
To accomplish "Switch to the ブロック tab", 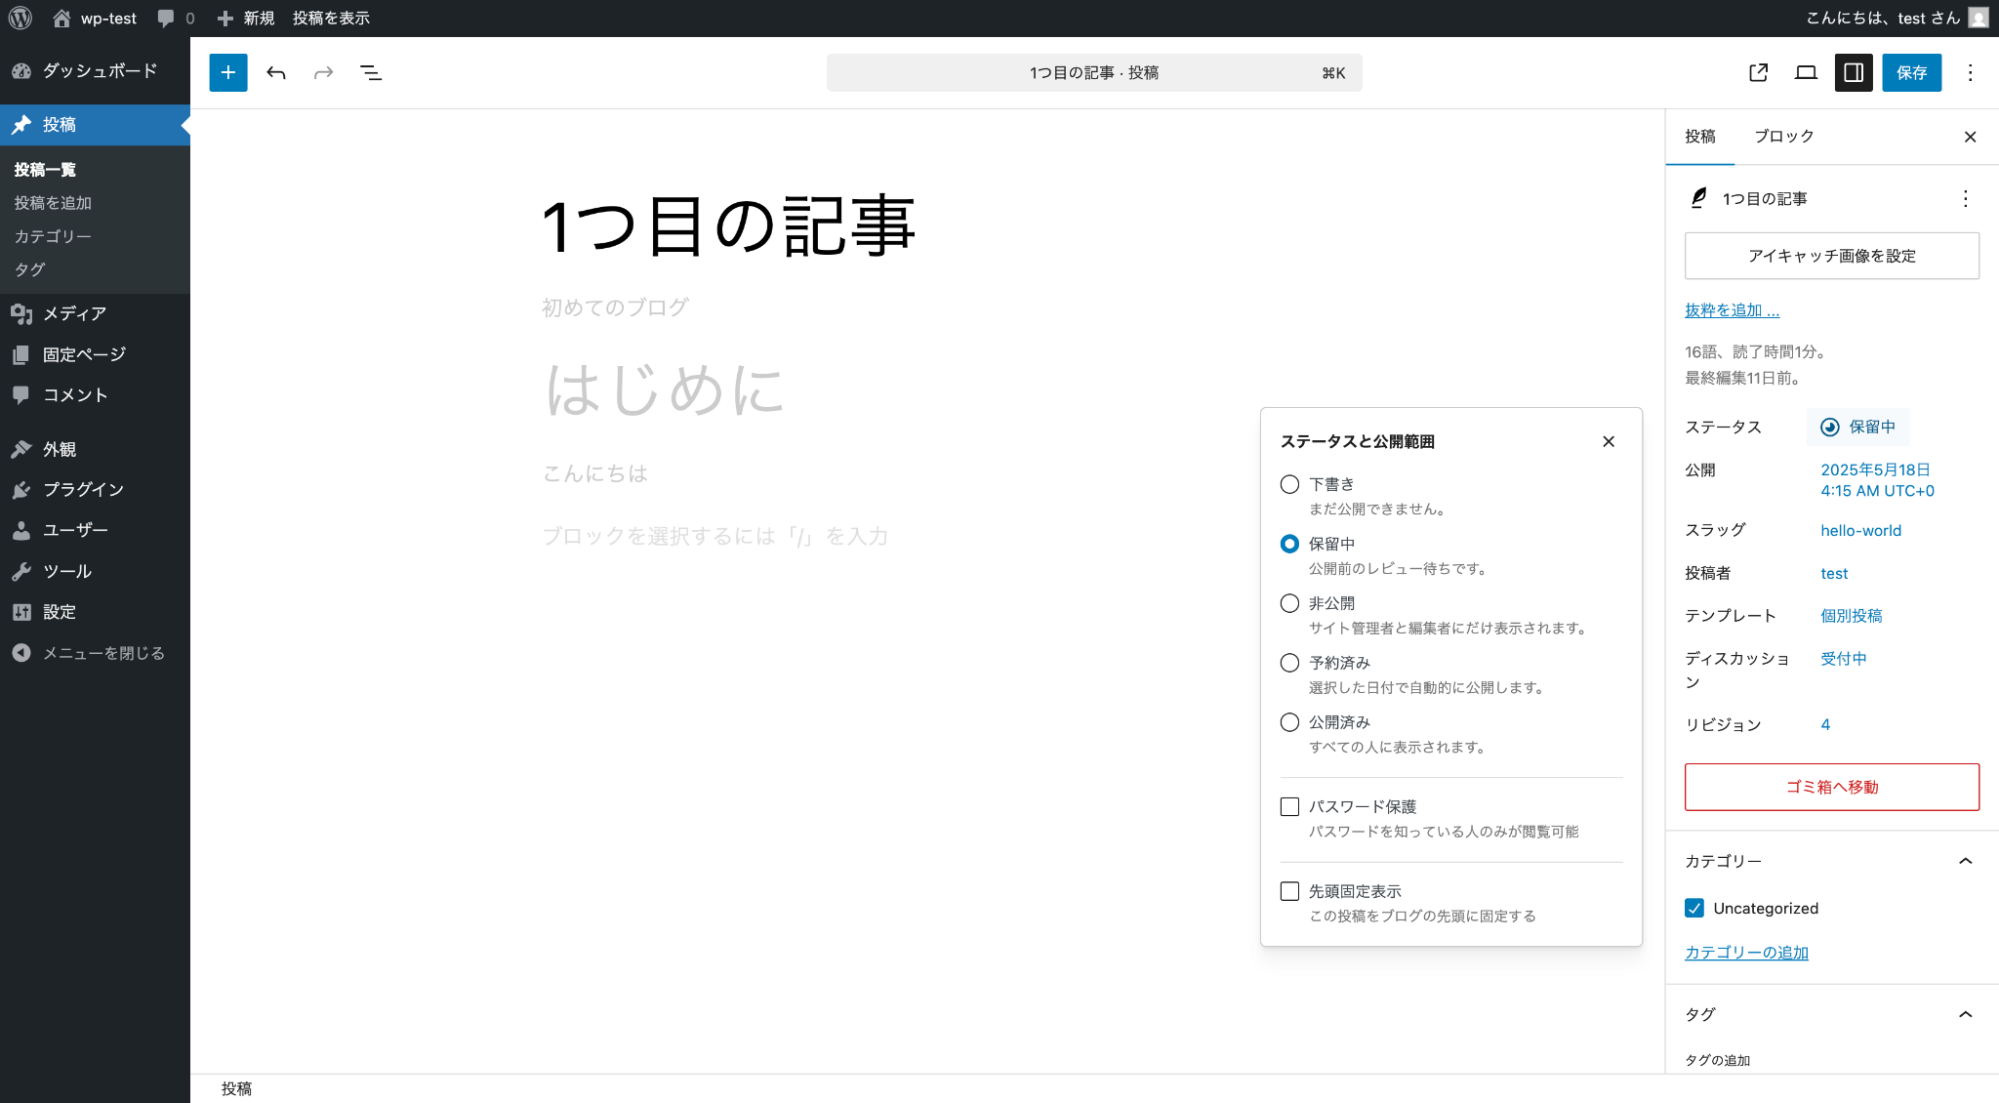I will (x=1783, y=136).
